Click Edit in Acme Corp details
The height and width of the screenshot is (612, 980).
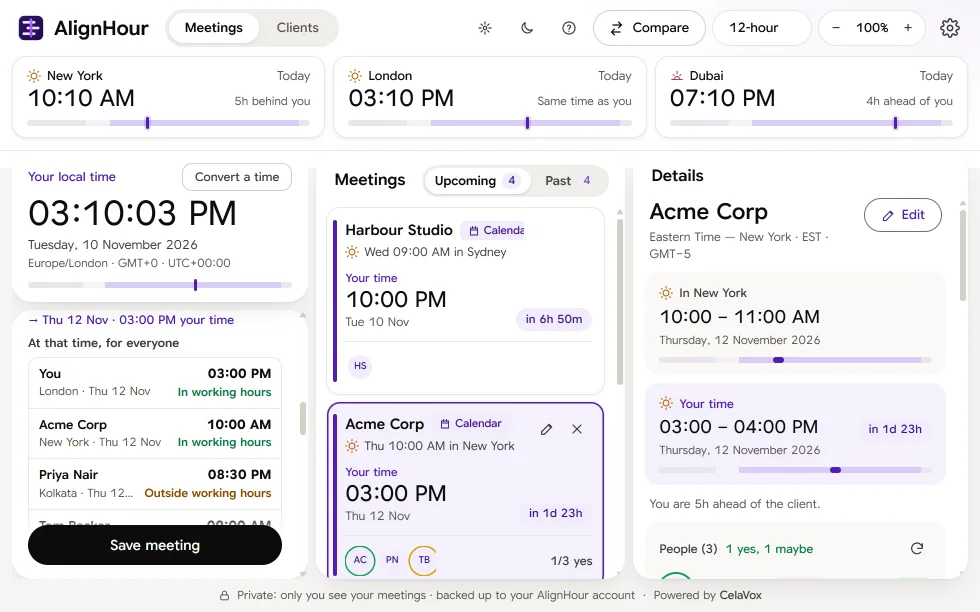(902, 215)
